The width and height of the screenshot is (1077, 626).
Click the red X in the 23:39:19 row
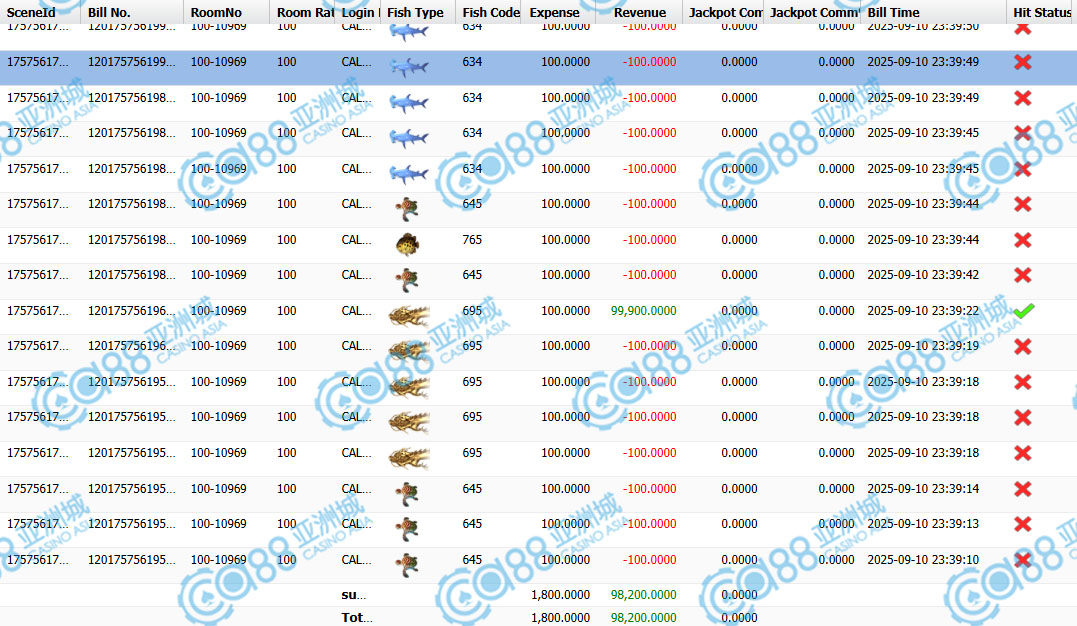[x=1022, y=347]
